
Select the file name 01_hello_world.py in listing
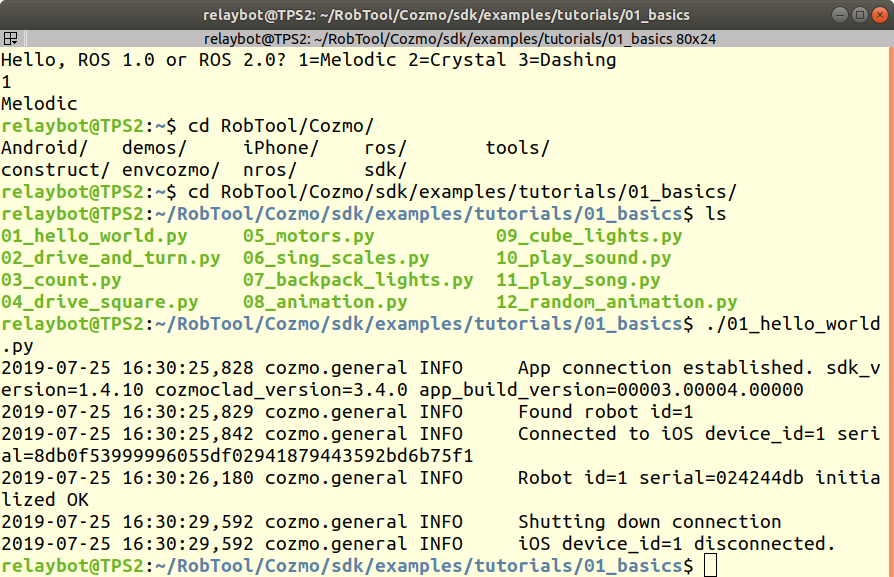click(x=94, y=236)
